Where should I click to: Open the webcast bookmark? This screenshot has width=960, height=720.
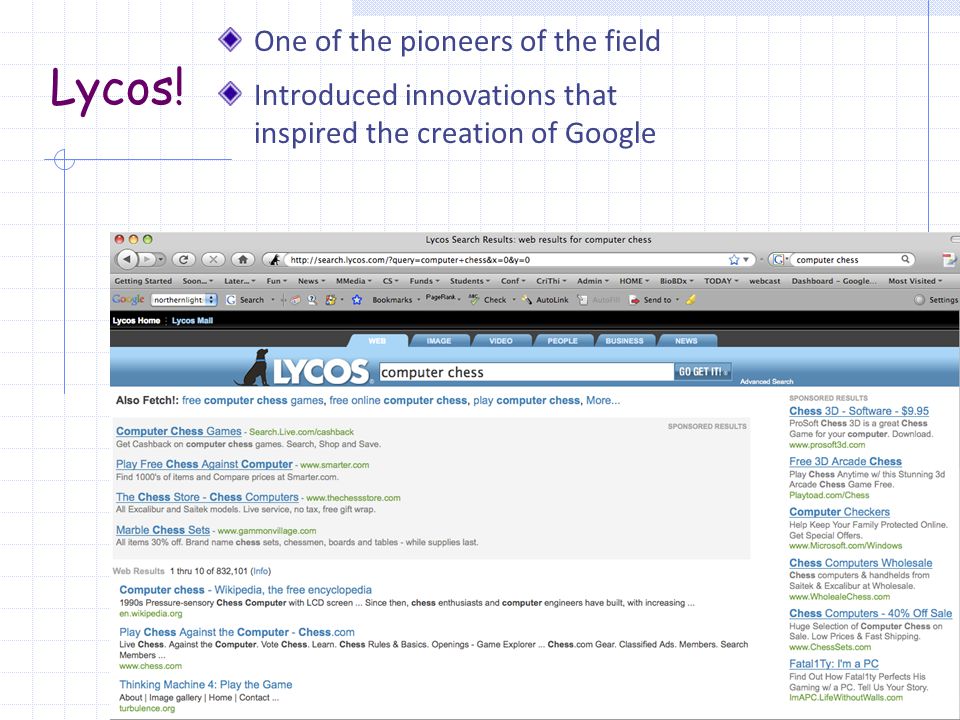pos(765,281)
